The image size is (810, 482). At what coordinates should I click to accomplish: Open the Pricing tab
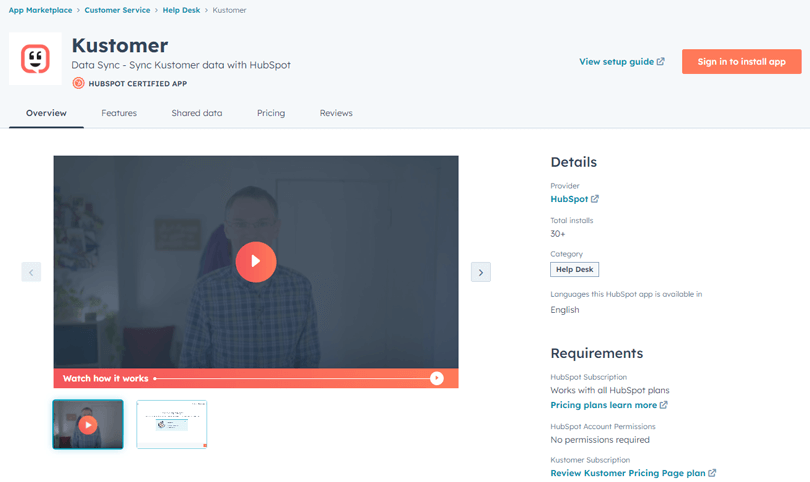271,113
